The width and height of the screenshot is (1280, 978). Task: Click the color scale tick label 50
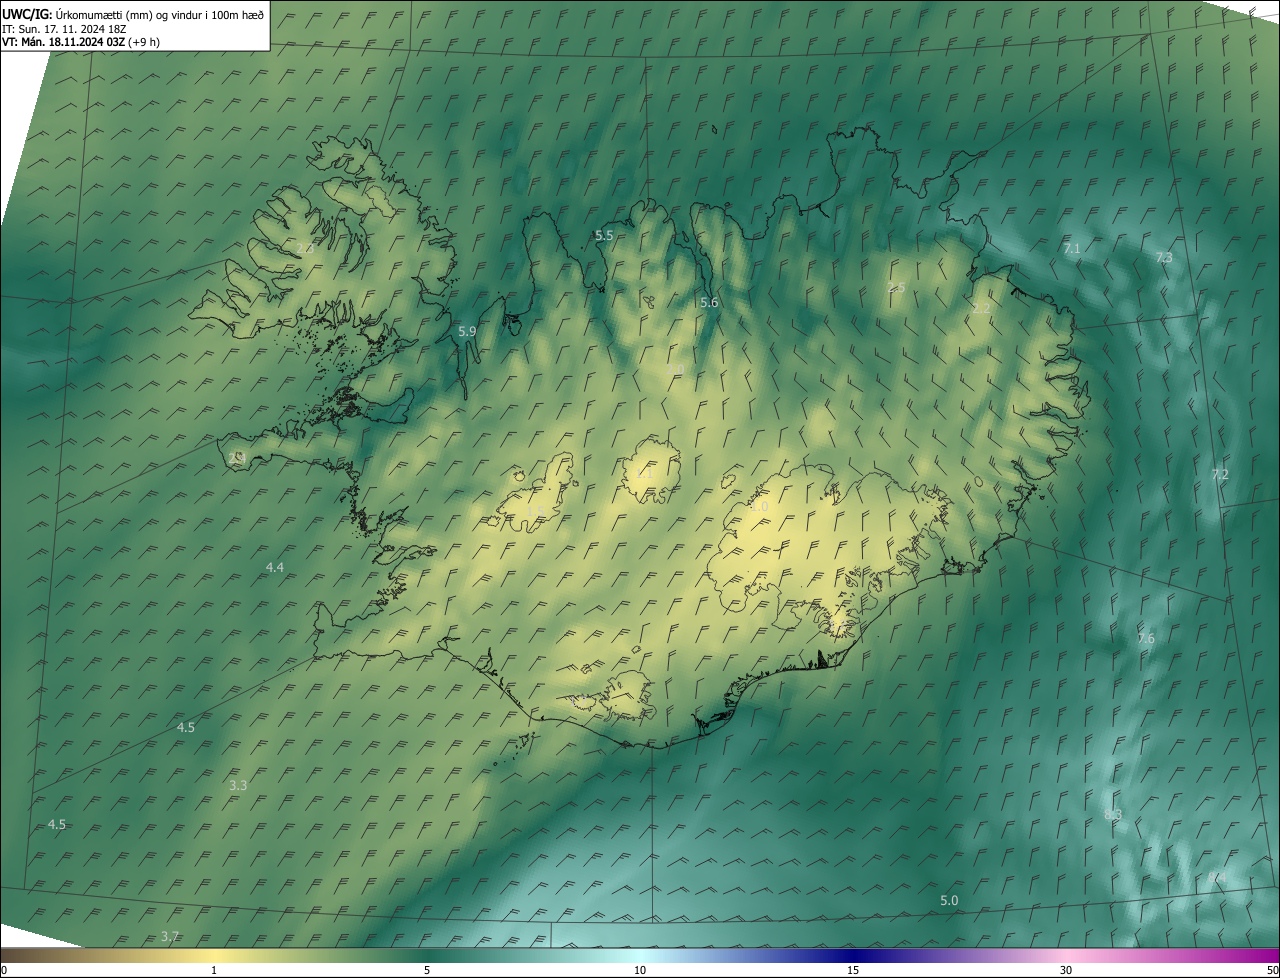click(x=1272, y=970)
